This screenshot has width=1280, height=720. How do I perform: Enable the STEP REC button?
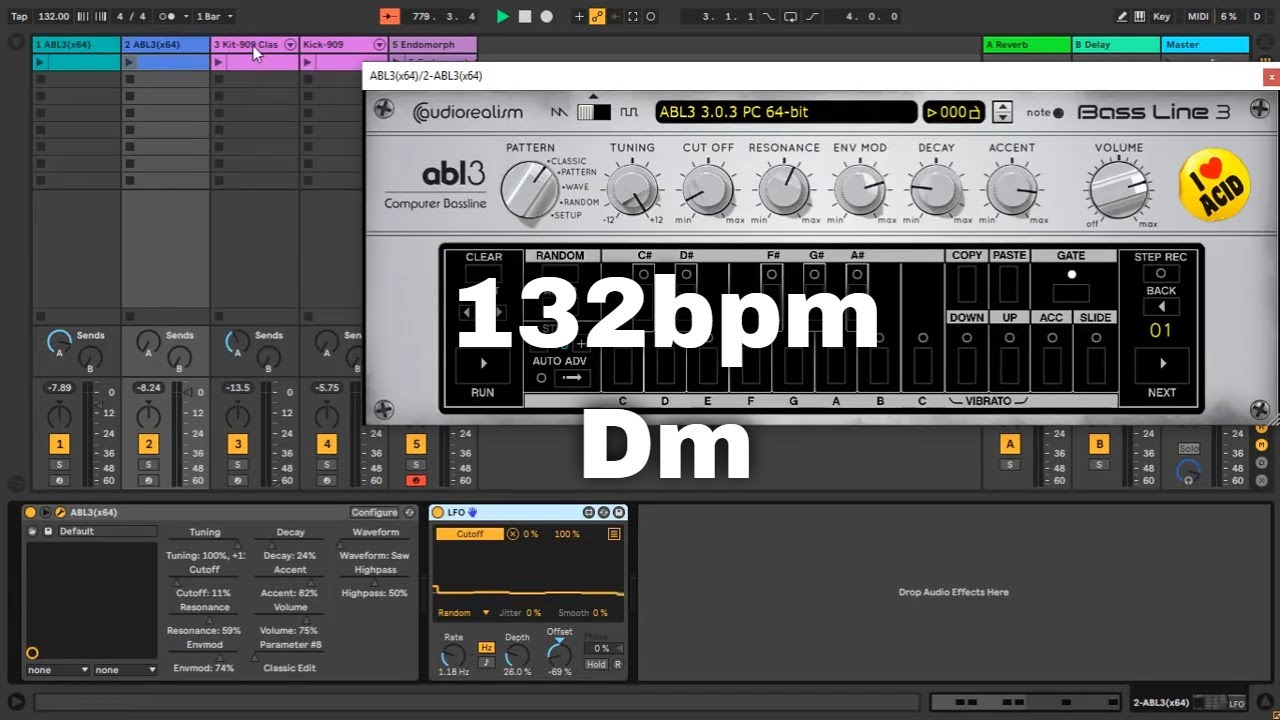pos(1161,273)
